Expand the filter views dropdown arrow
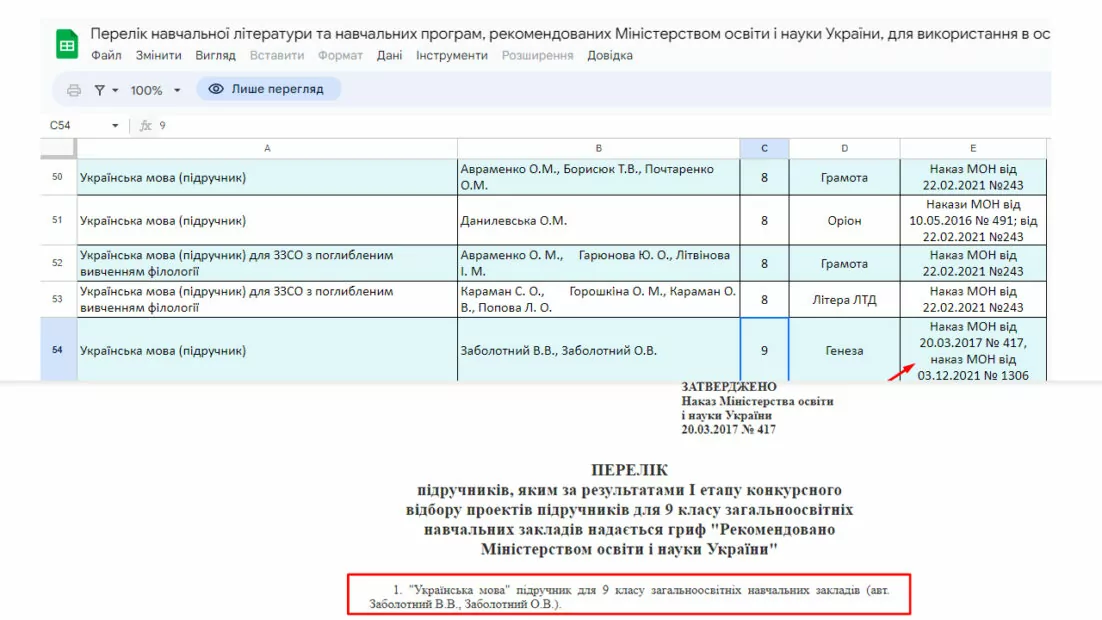The width and height of the screenshot is (1102, 620). coord(115,90)
